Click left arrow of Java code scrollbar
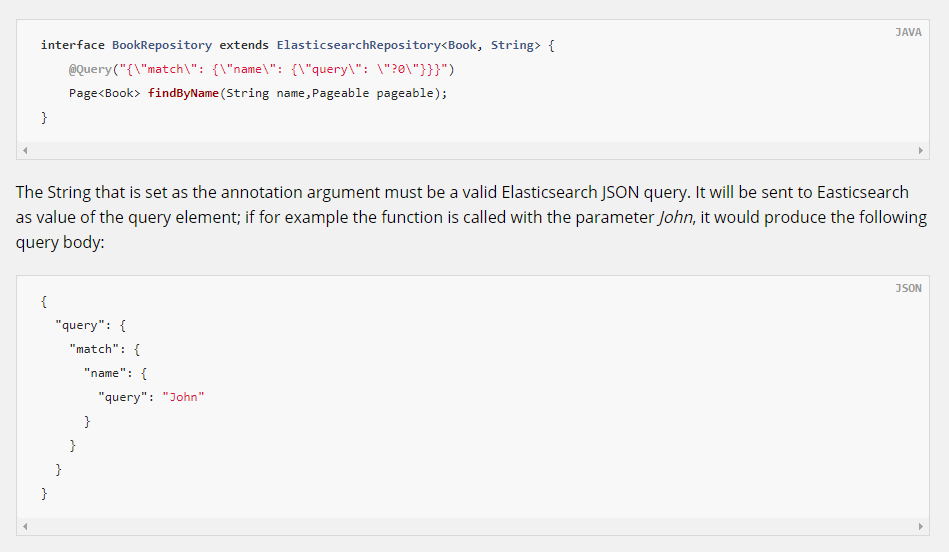Image resolution: width=949 pixels, height=552 pixels. (25, 151)
